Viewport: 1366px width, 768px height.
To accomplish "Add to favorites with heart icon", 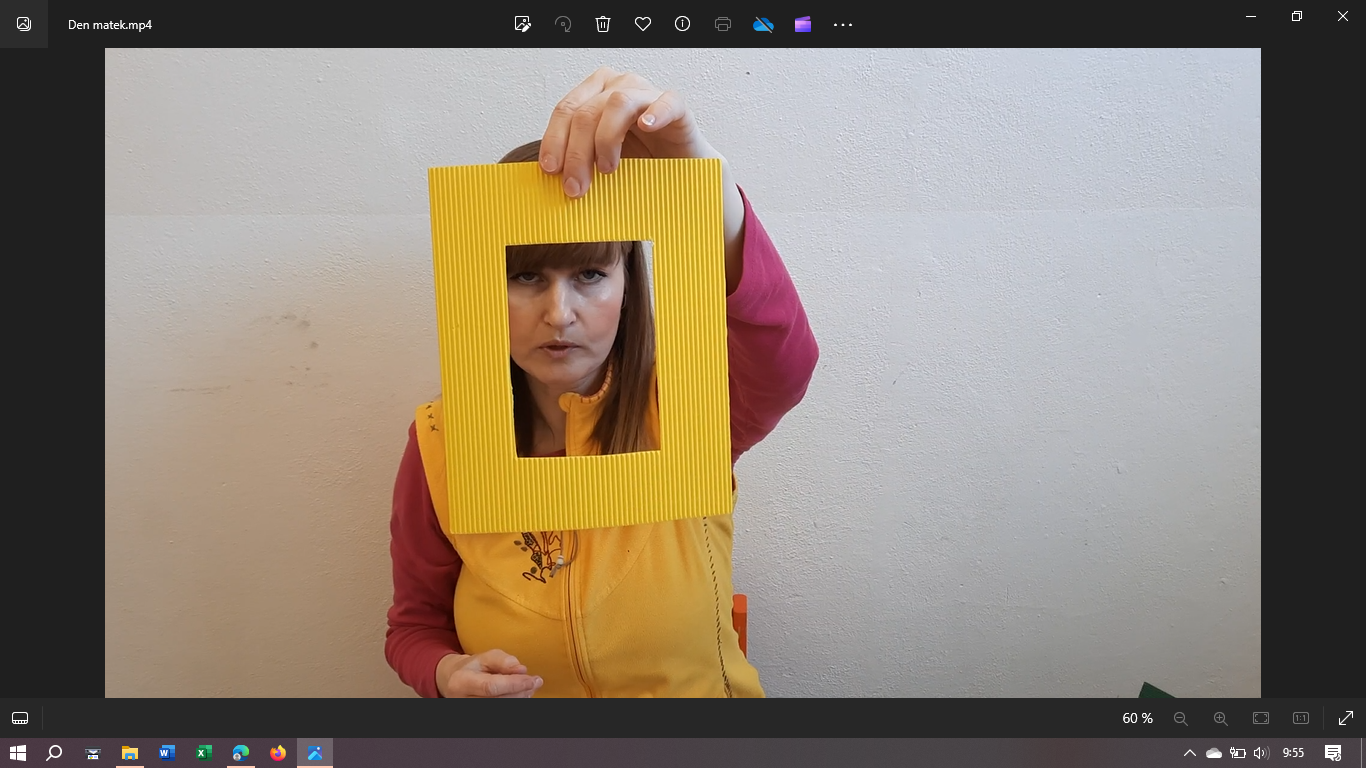I will [x=643, y=24].
